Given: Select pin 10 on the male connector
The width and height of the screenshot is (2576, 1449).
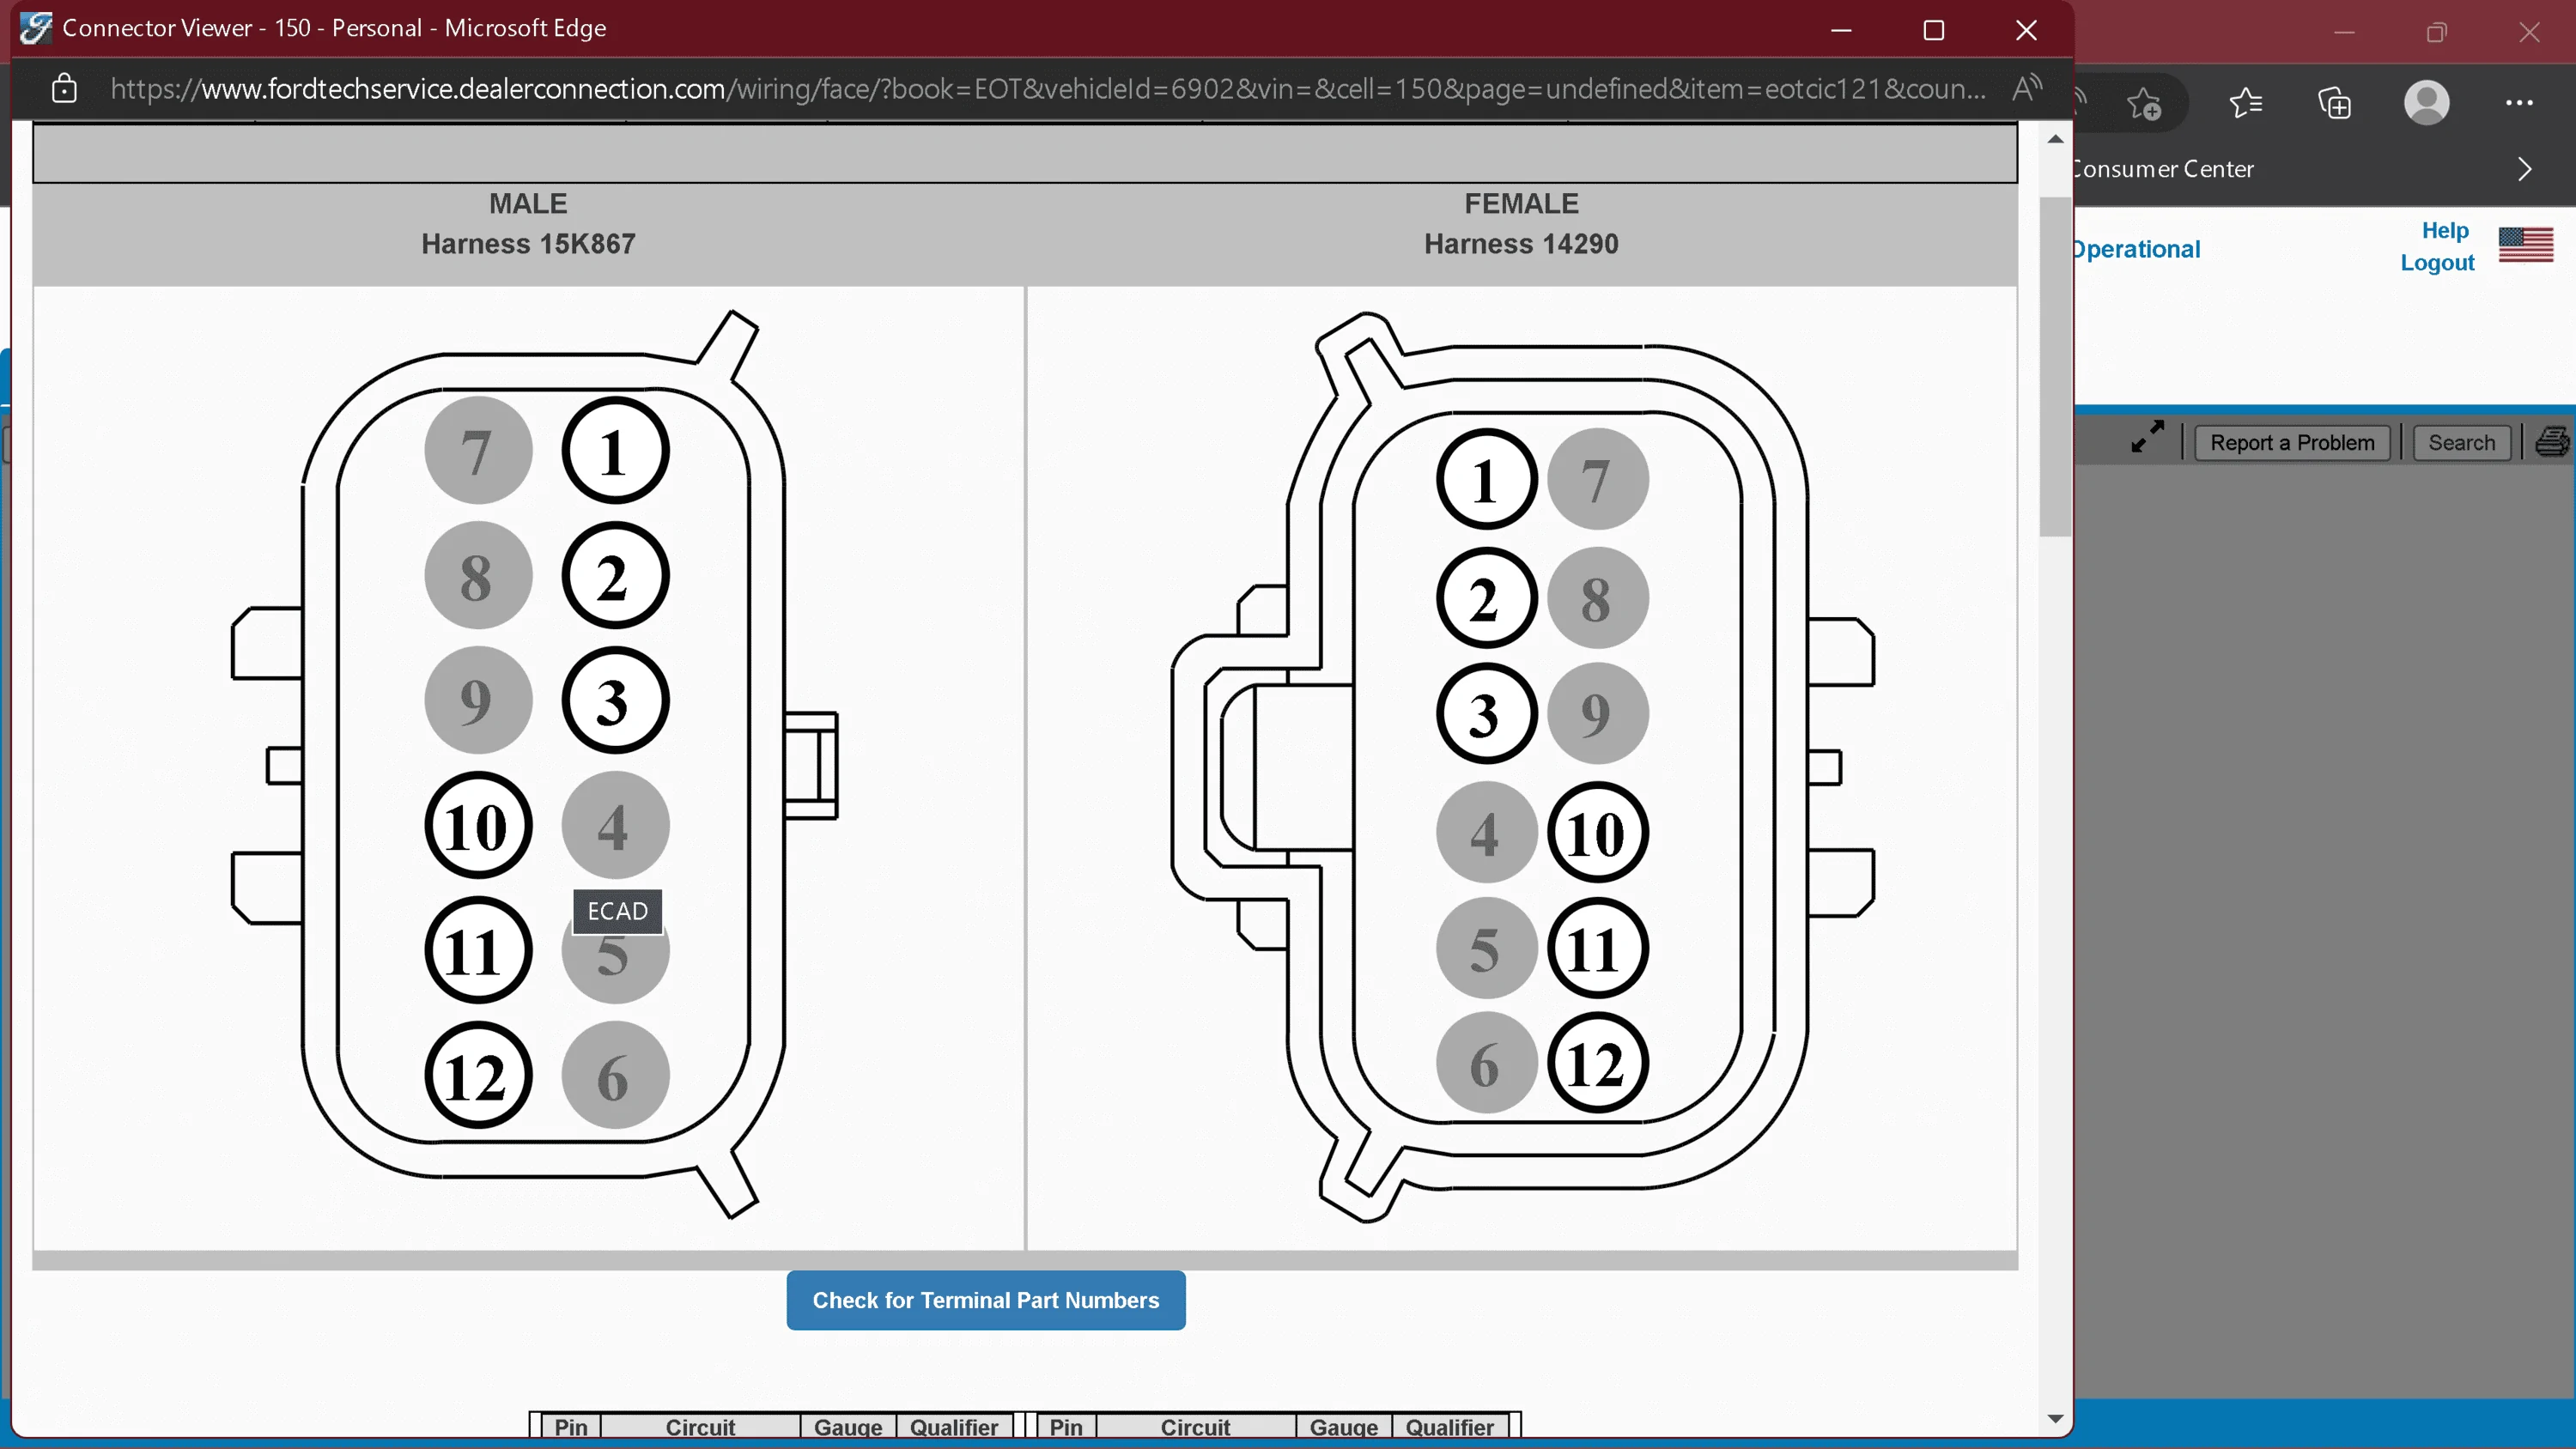Looking at the screenshot, I should (x=478, y=825).
